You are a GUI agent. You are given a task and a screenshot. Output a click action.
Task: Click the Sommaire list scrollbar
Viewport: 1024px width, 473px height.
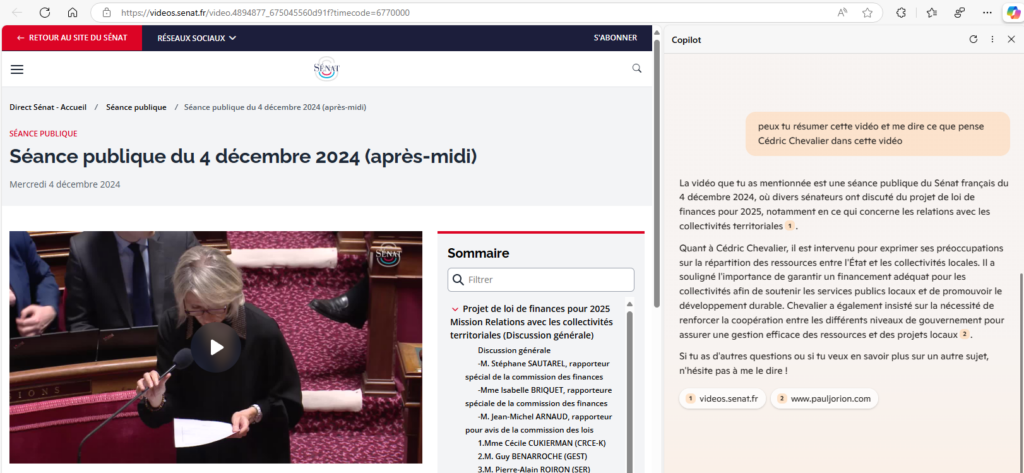[630, 392]
